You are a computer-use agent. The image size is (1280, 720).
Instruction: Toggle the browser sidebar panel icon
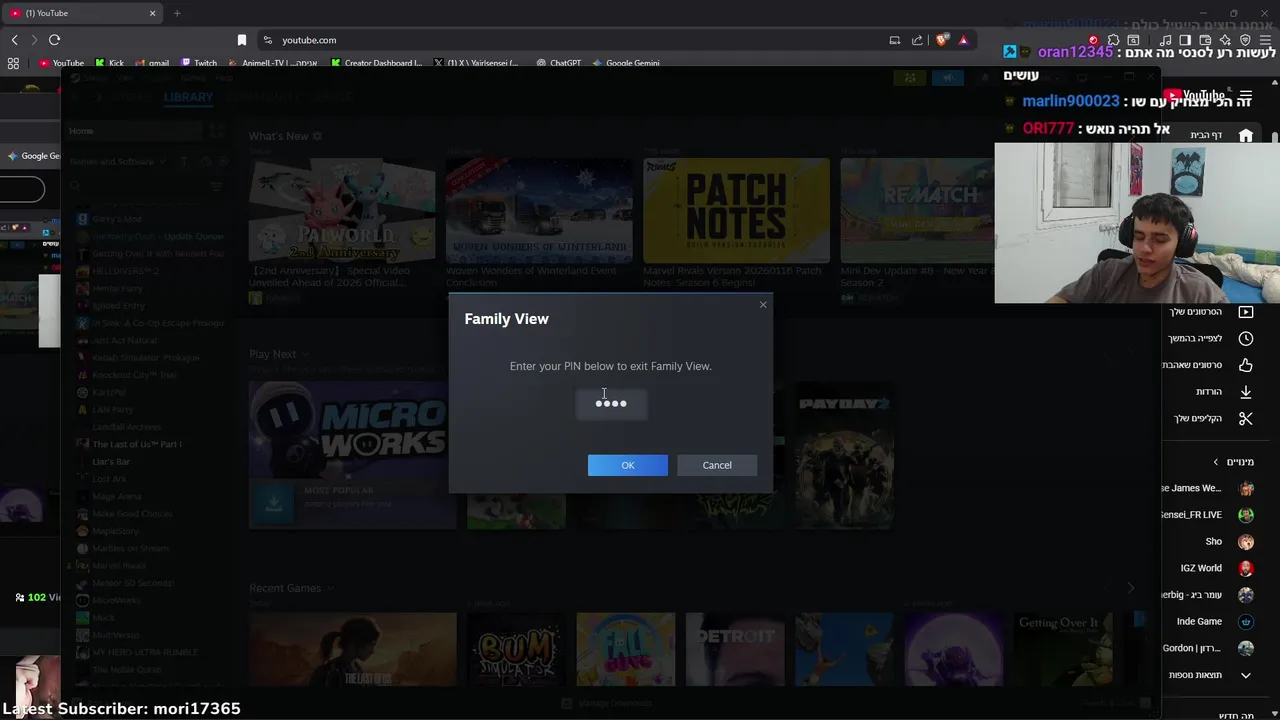point(1184,40)
